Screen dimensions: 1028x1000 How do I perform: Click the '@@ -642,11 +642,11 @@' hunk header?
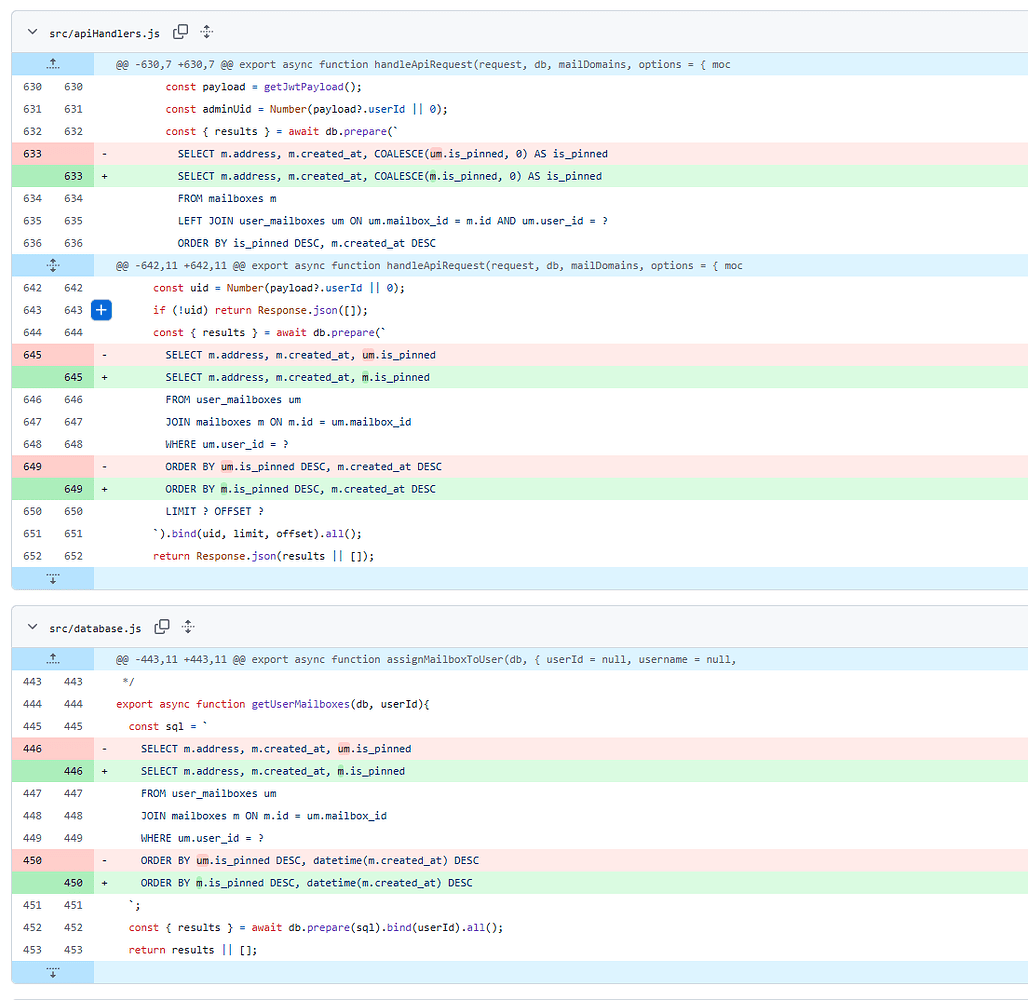tap(429, 266)
